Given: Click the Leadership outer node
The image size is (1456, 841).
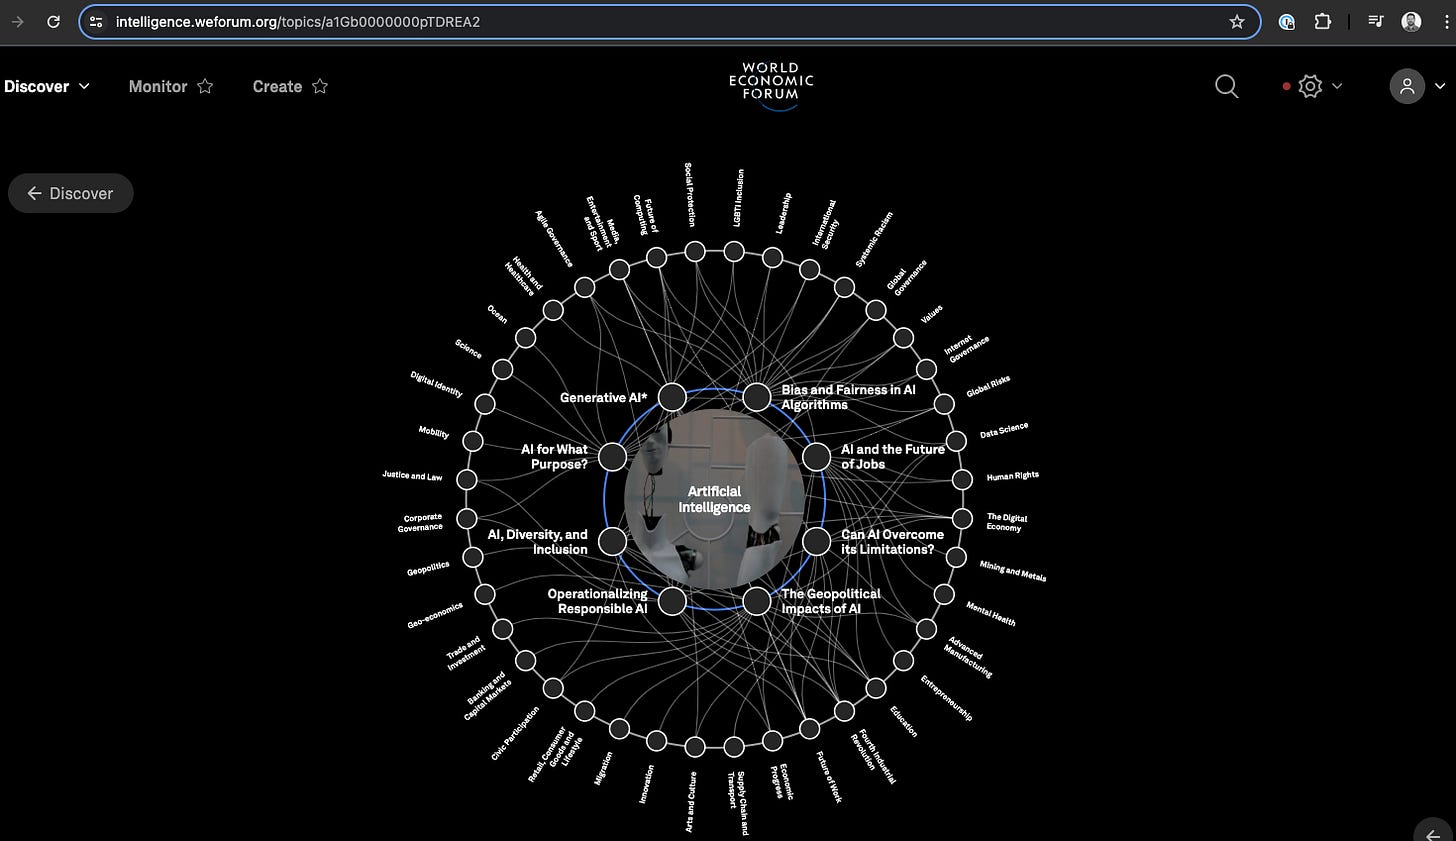Looking at the screenshot, I should pos(772,258).
